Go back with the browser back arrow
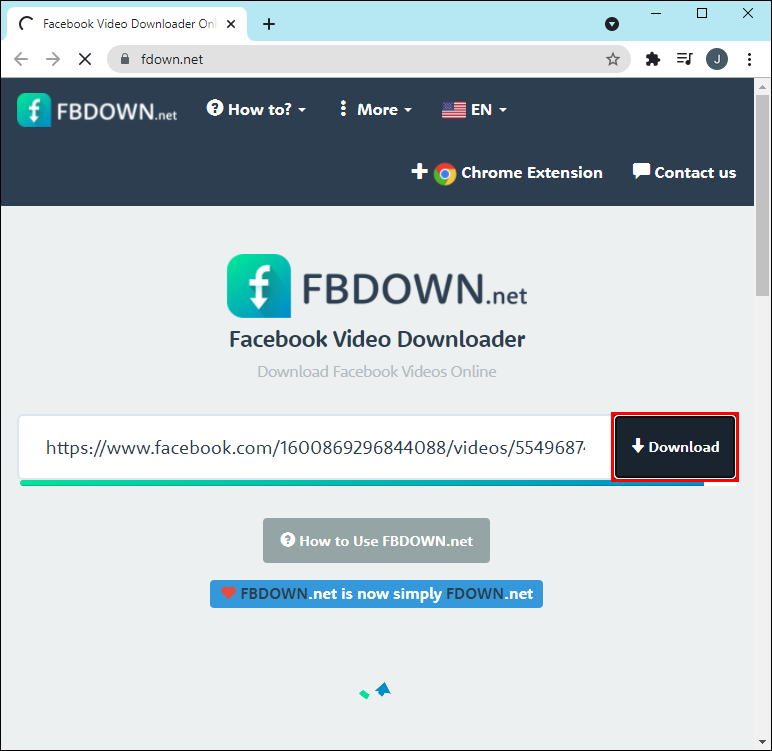Viewport: 772px width, 751px height. click(x=21, y=60)
